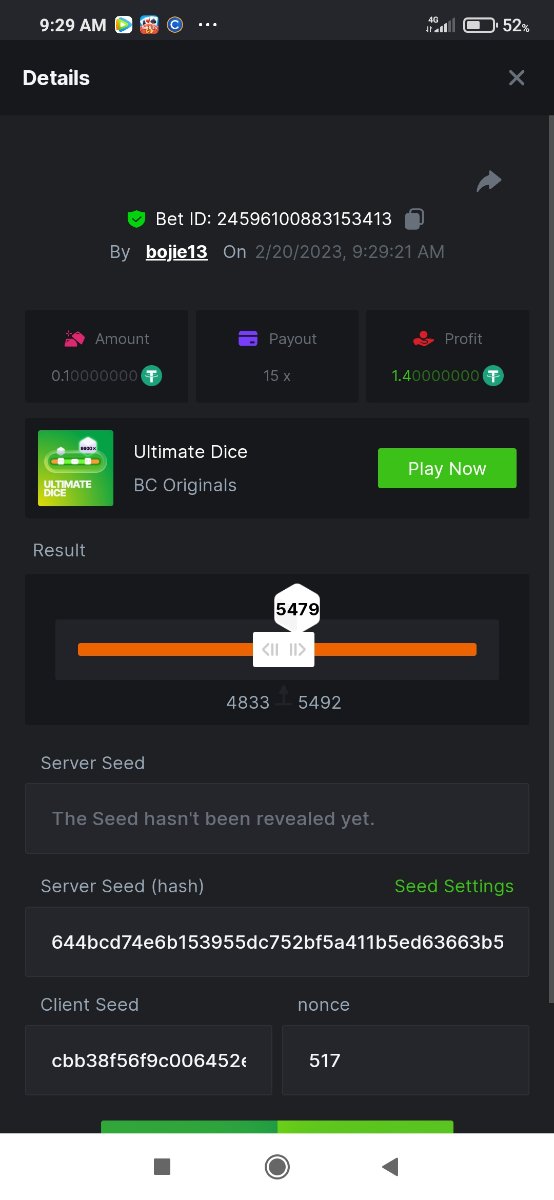This screenshot has width=554, height=1200.
Task: Click the pink Amount dice icon
Action: coord(75,339)
